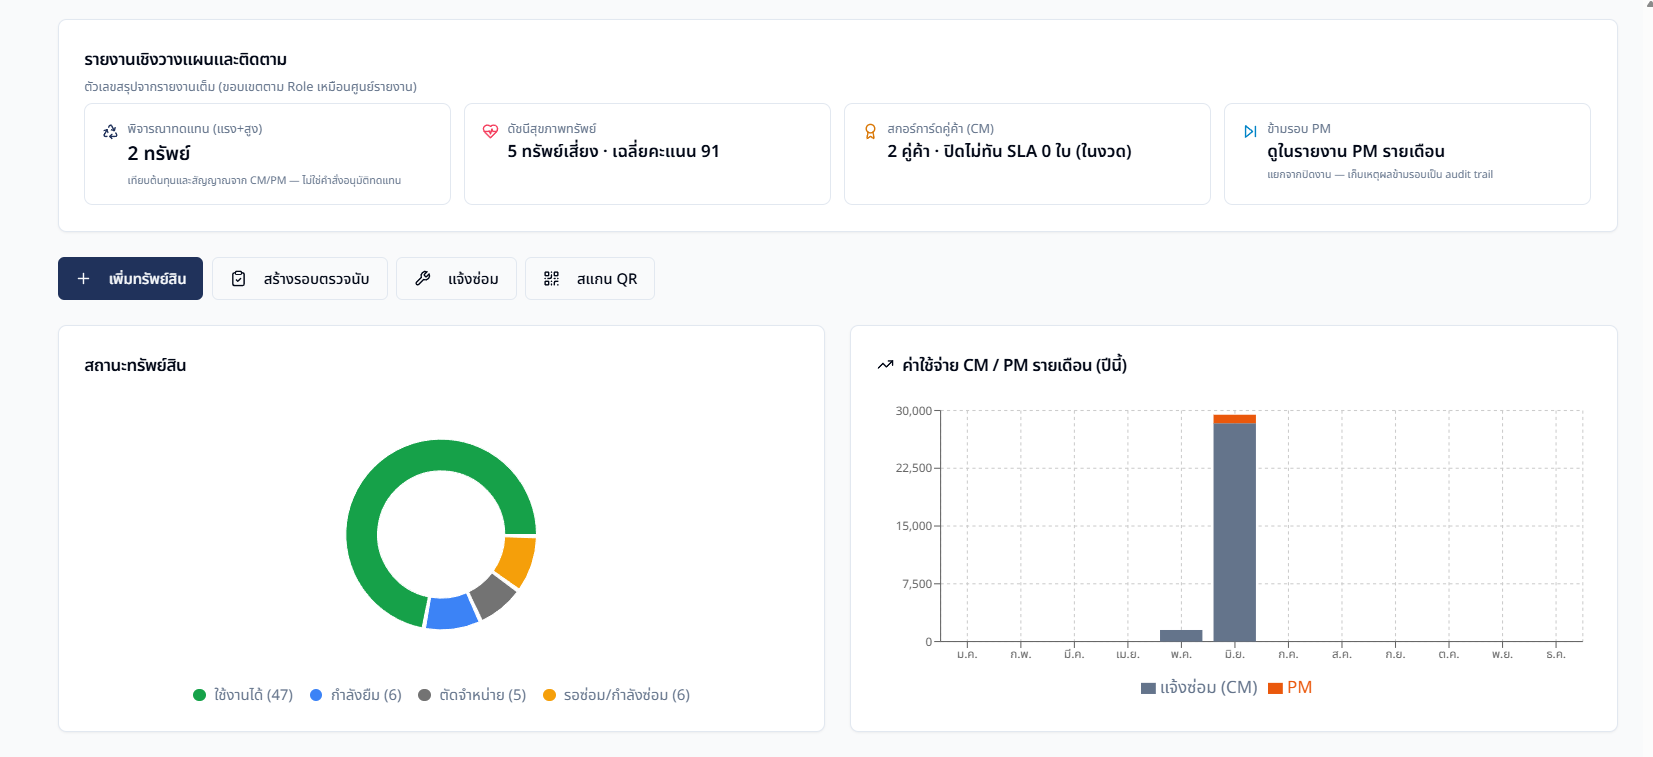Open the 5 ทรัพย์เสี่ยง health index card
This screenshot has height=757, width=1653.
point(647,154)
